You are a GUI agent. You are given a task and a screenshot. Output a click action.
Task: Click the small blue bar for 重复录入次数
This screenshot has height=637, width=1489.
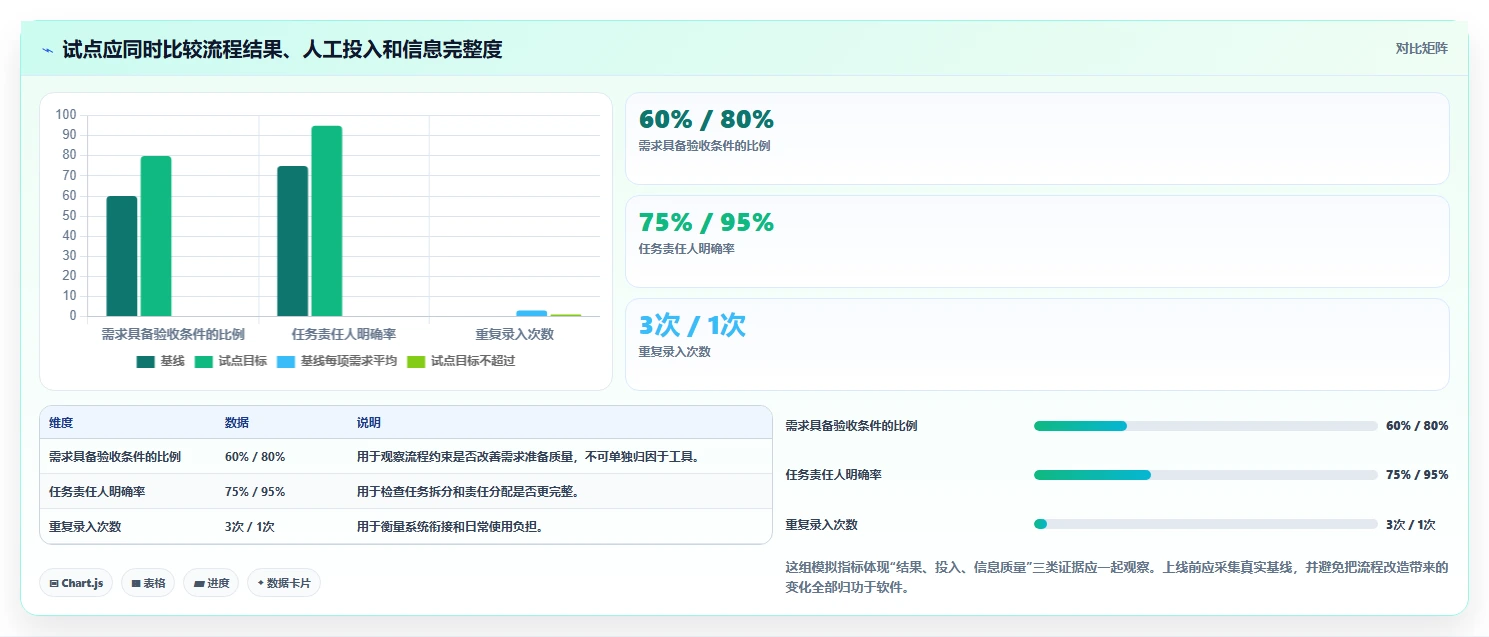point(532,313)
